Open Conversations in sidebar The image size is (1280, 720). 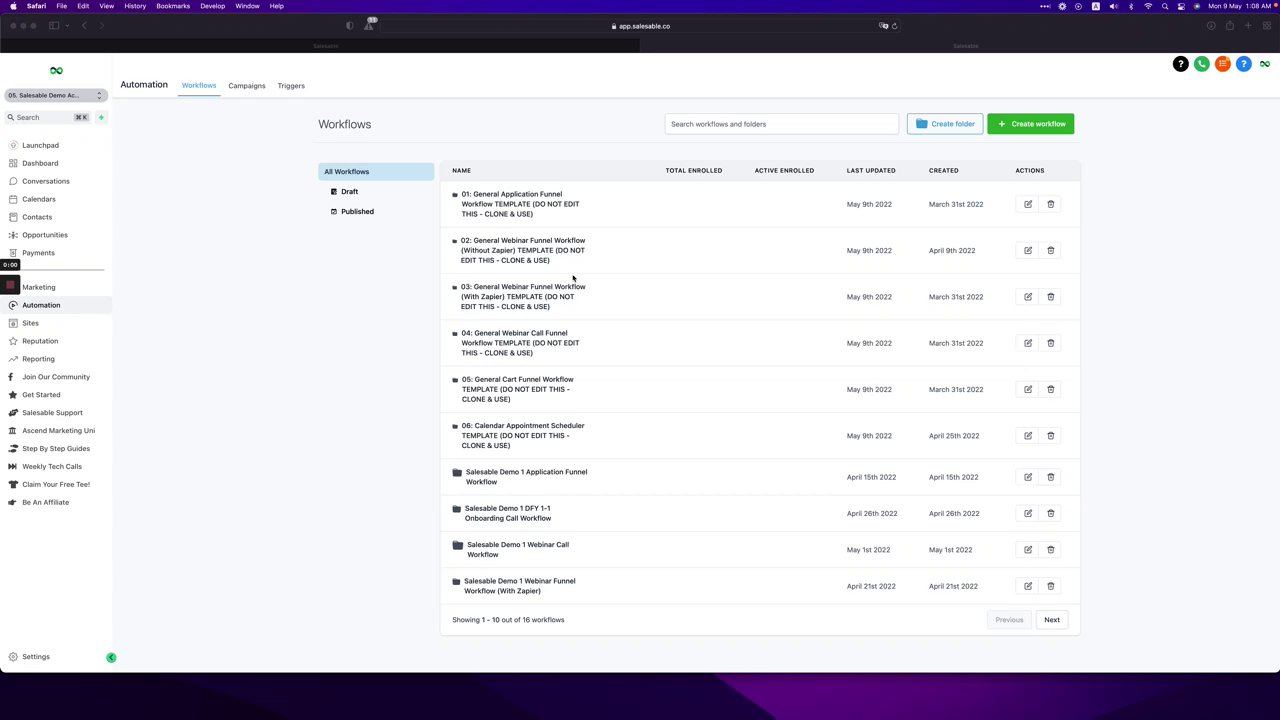[46, 181]
